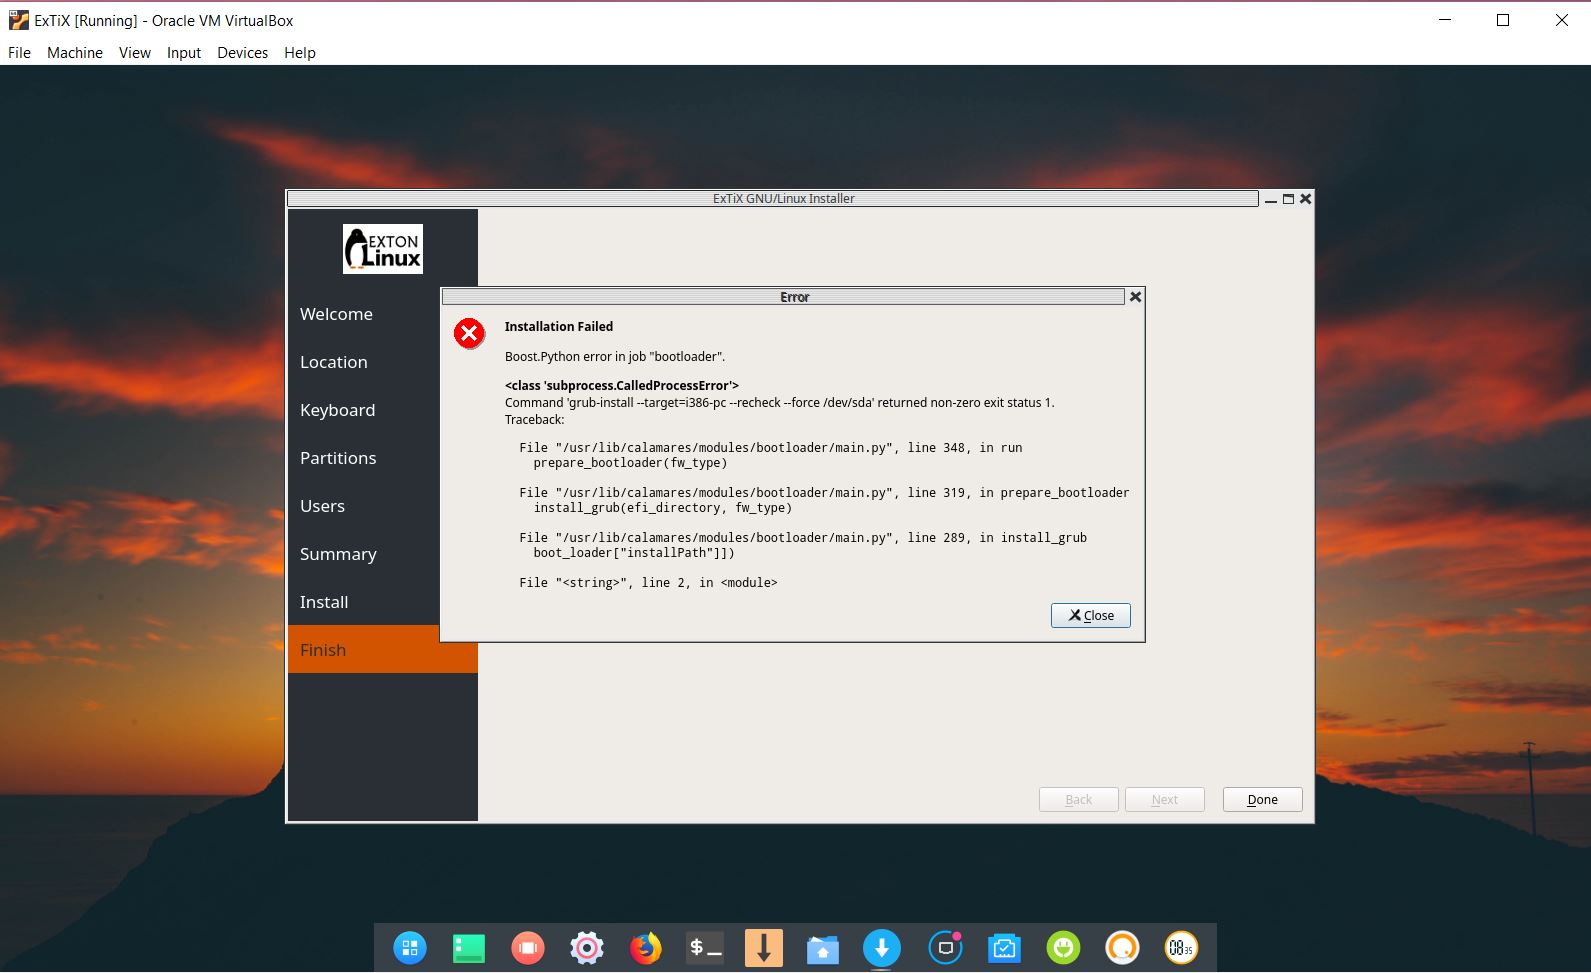Click the orange down-arrow dock icon
The width and height of the screenshot is (1591, 973).
tap(764, 947)
